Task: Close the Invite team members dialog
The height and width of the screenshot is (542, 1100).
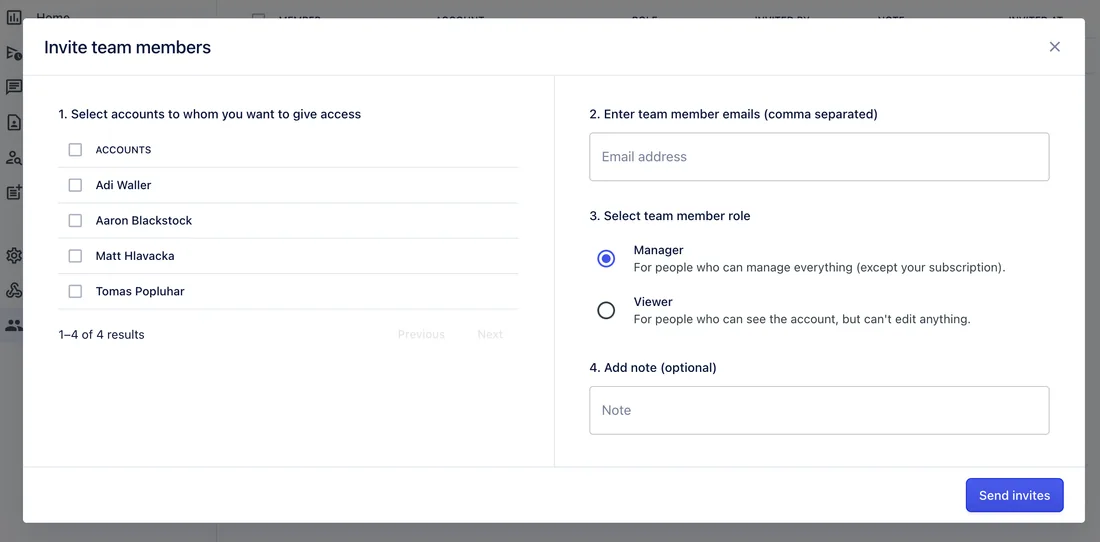Action: (1054, 47)
